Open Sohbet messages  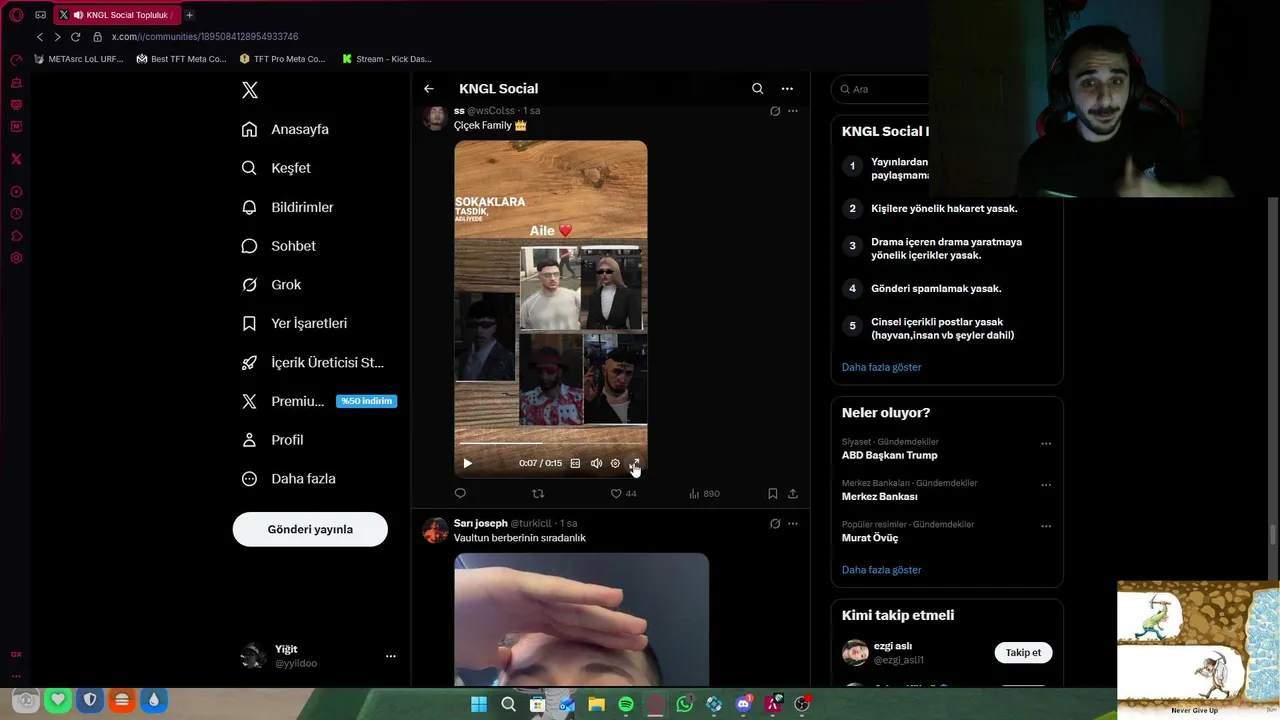279,246
